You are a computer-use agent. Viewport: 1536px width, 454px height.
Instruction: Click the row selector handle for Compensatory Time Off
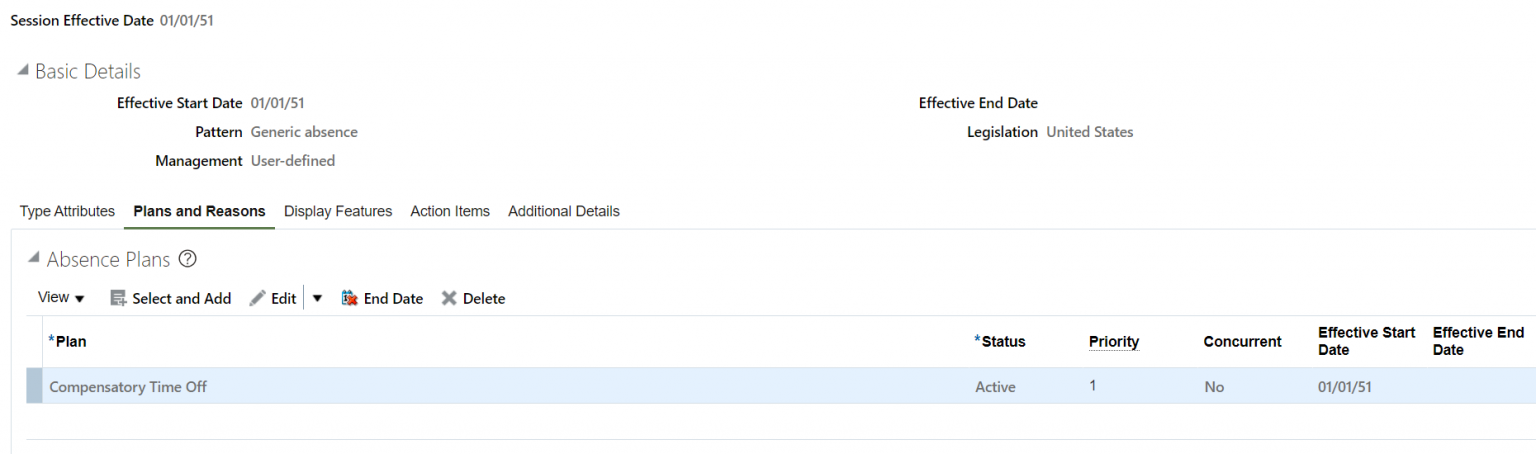(34, 386)
